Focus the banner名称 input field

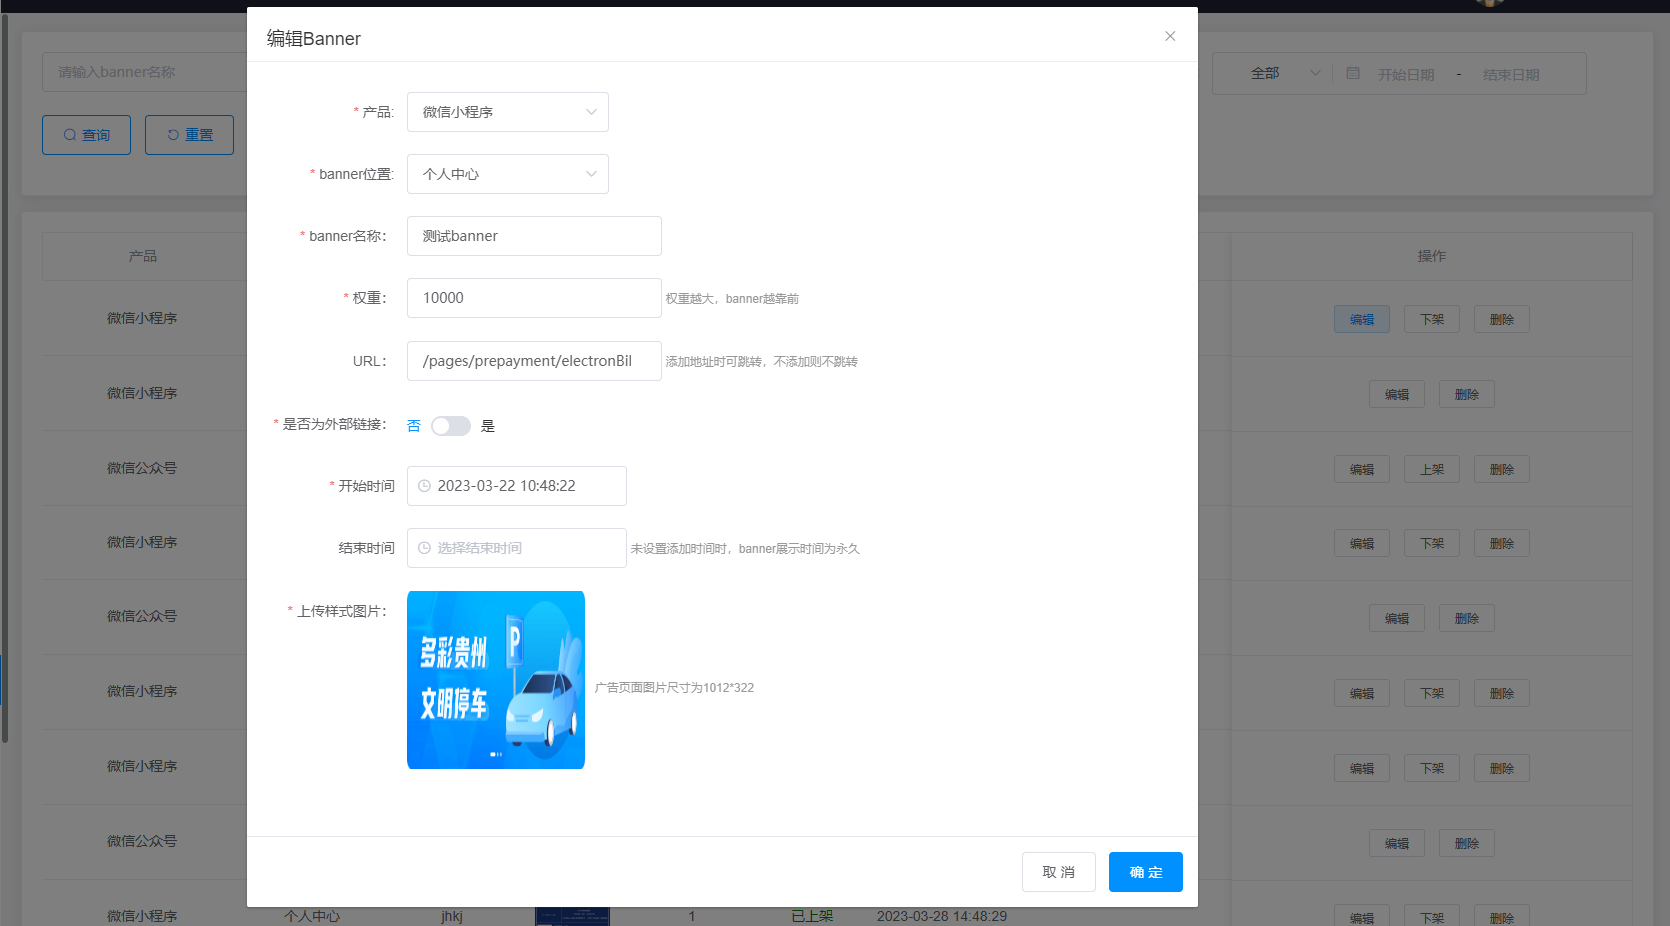tap(533, 236)
